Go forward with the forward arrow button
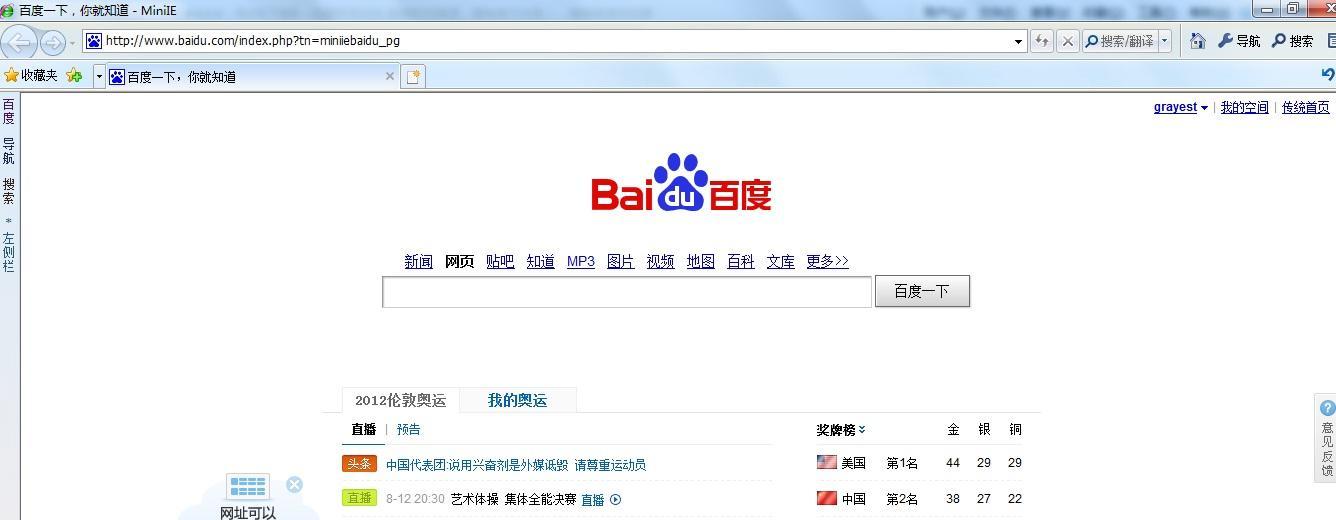The image size is (1336, 520). pos(53,42)
